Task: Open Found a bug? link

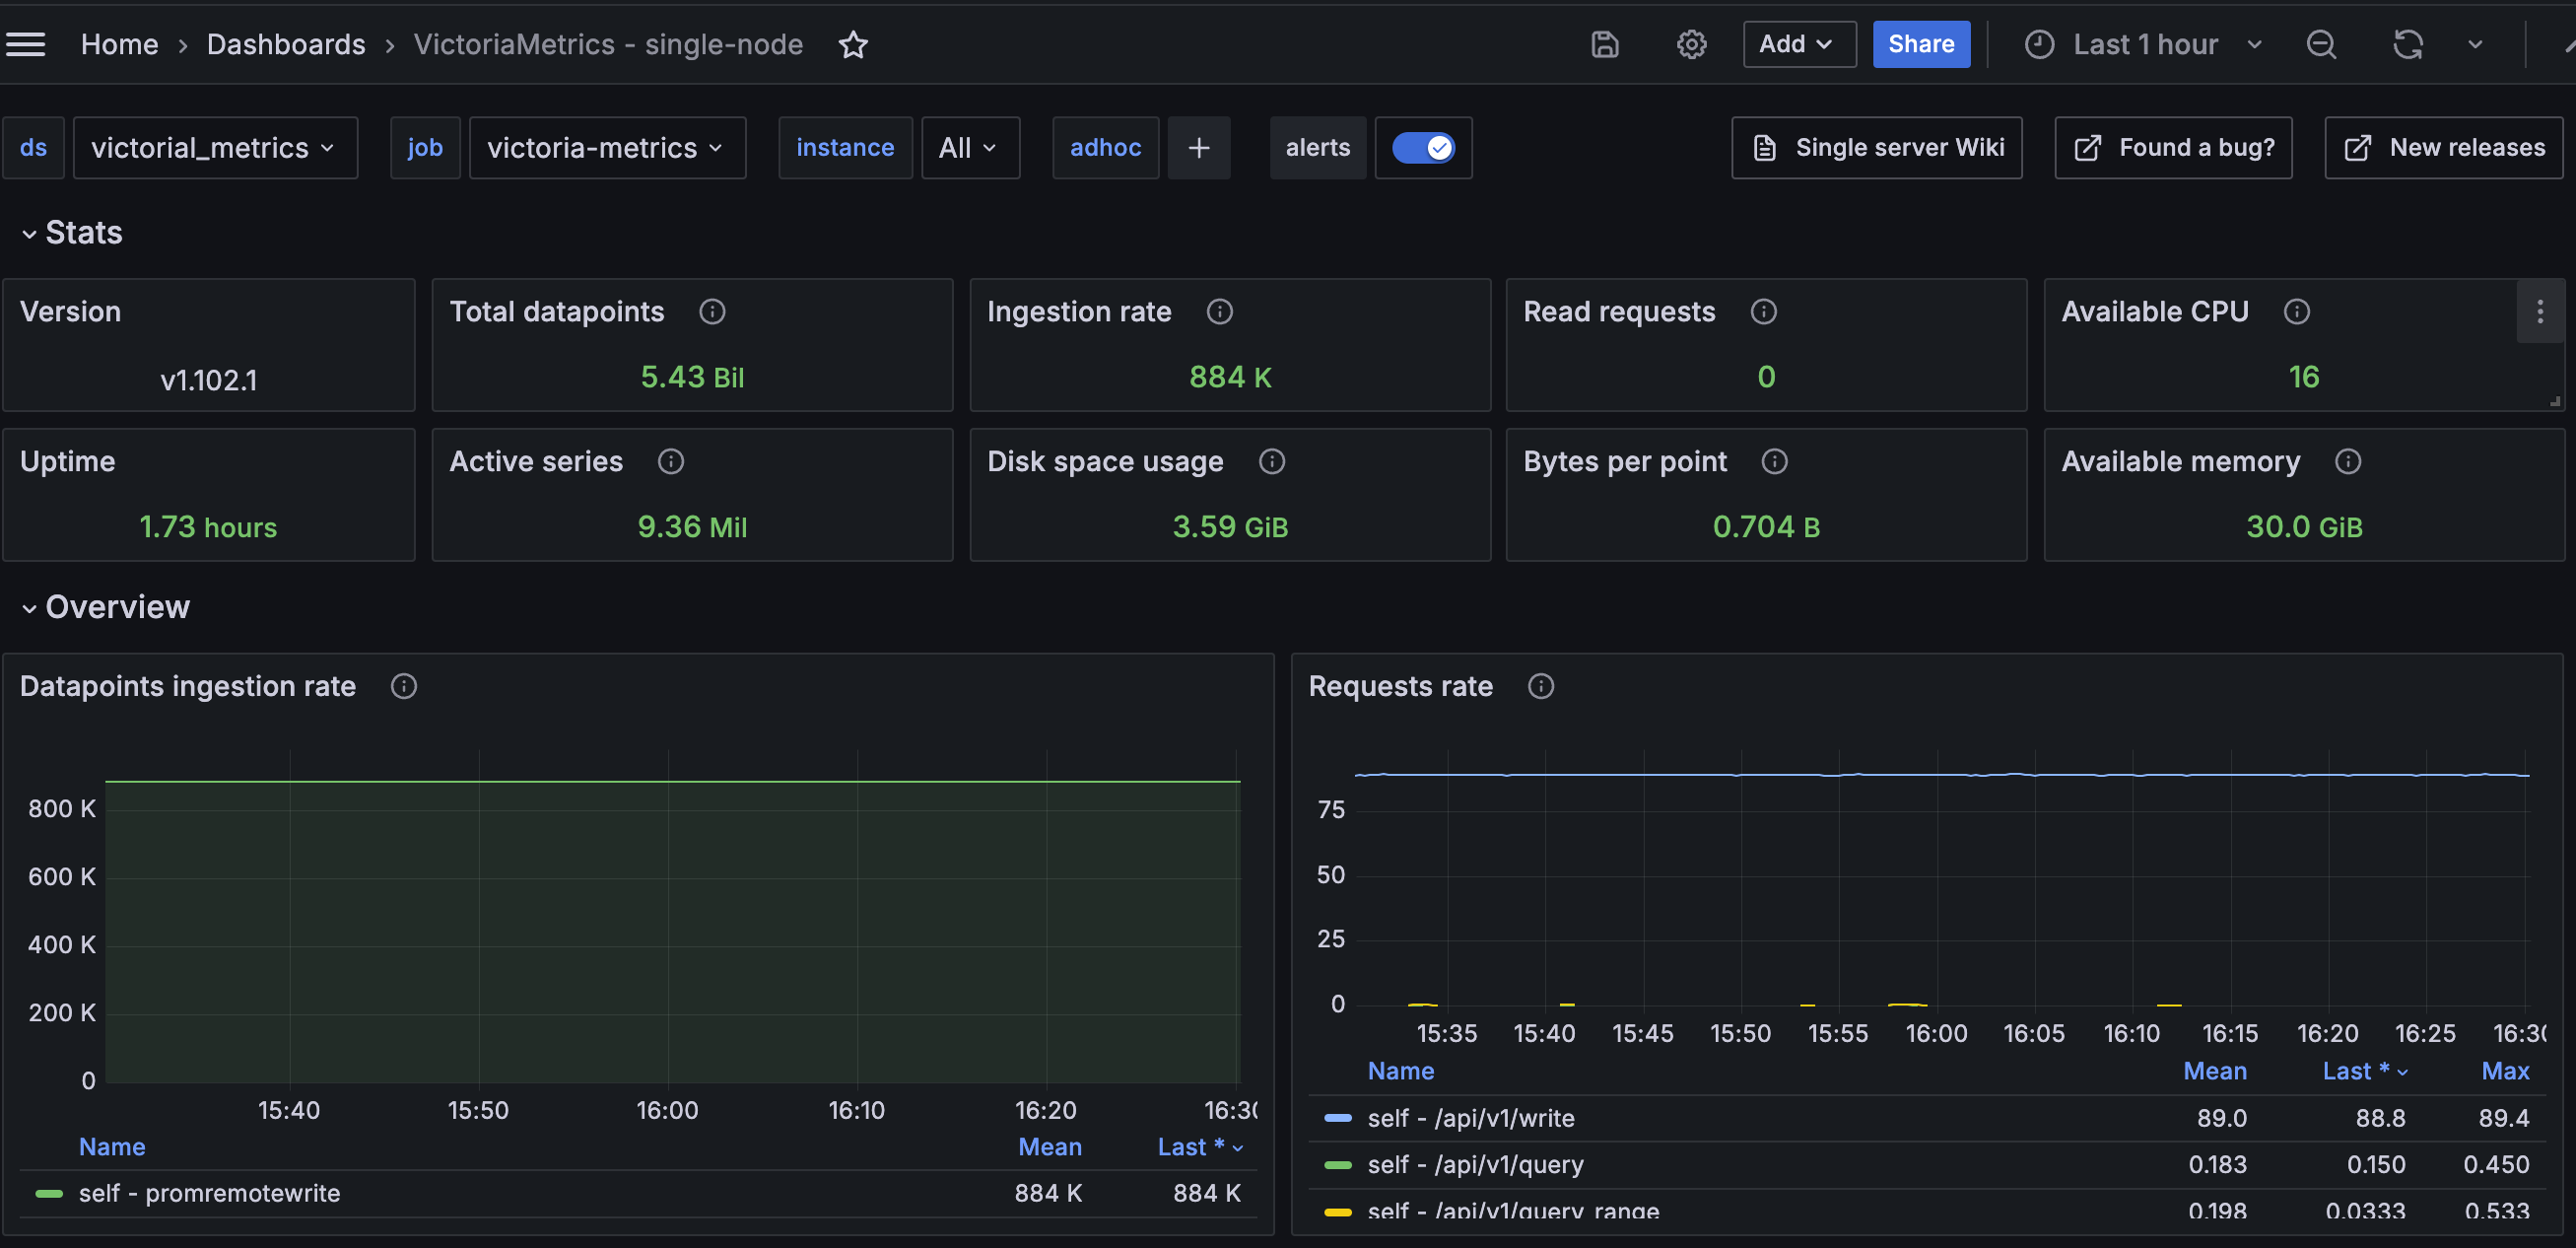Action: coord(2174,148)
